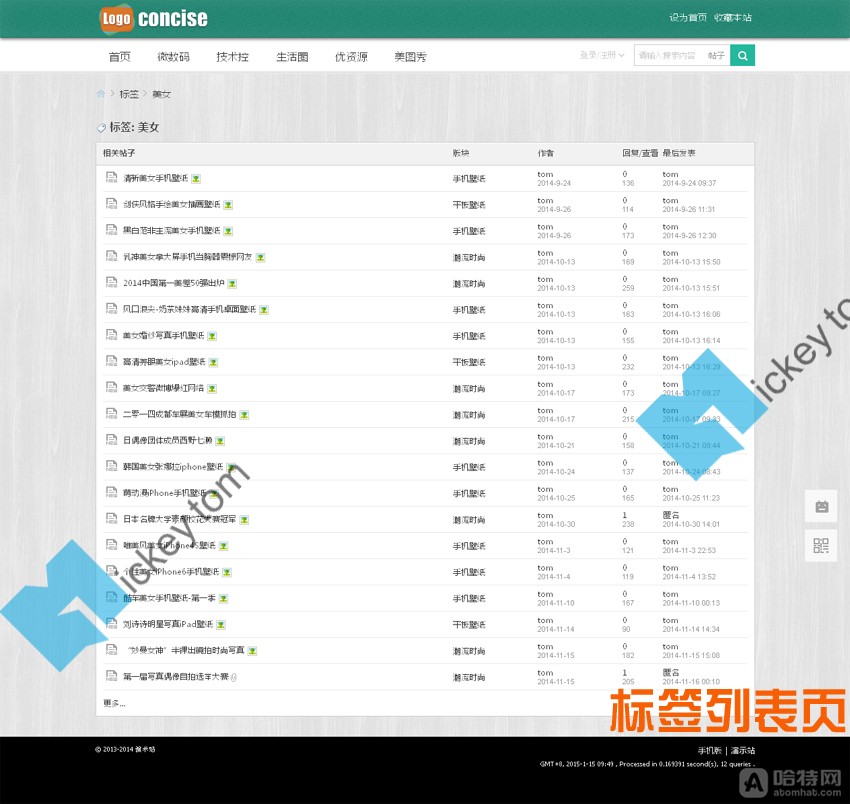The width and height of the screenshot is (850, 804).
Task: Click image icon after 酷车美女手机壁纸-第一季
Action: pyautogui.click(x=223, y=599)
